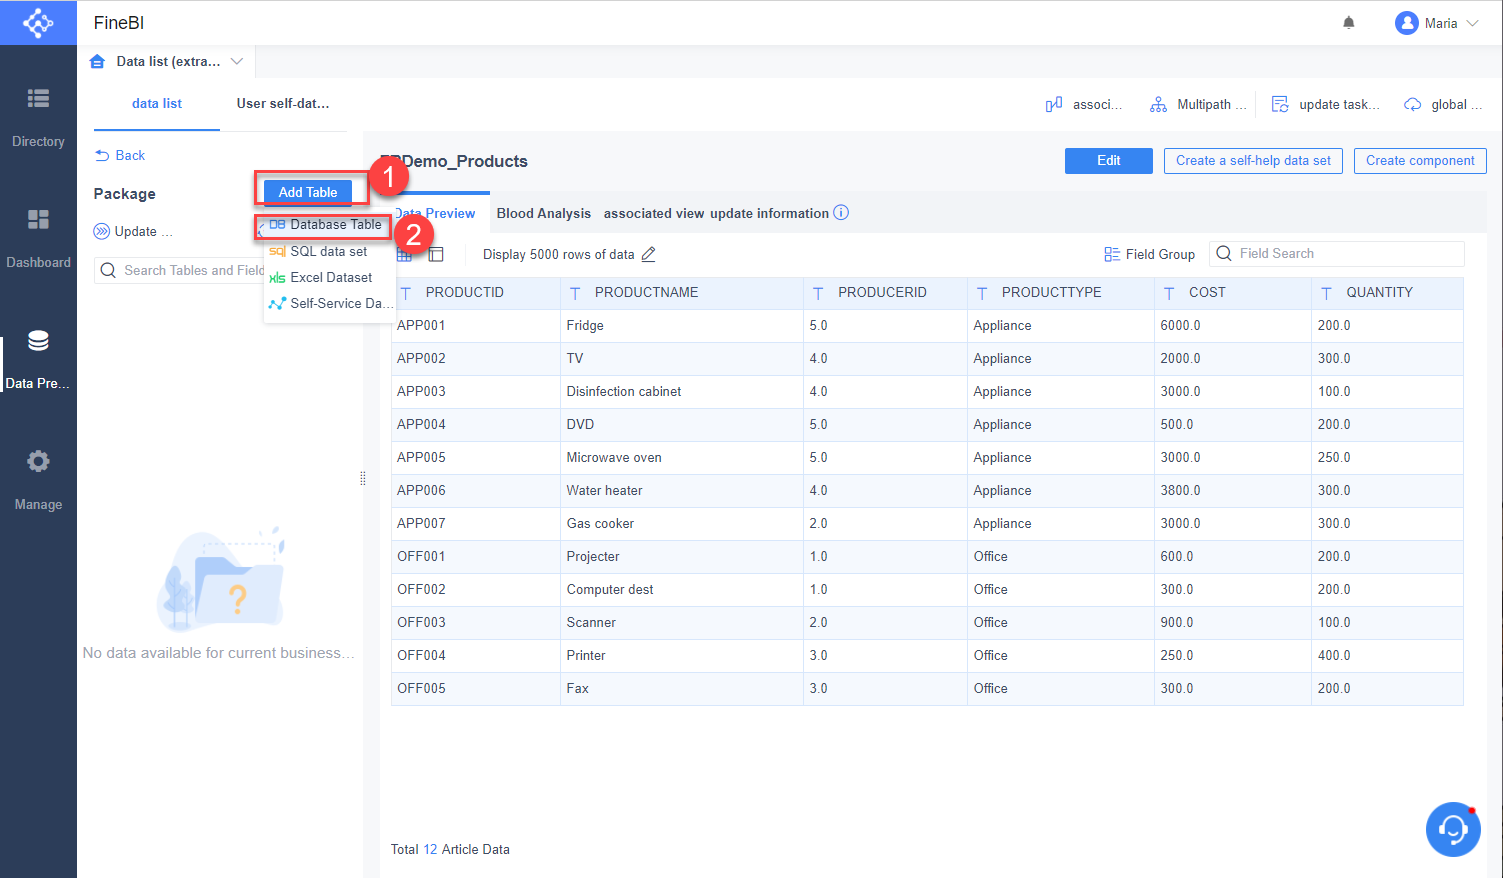Click the notification bell

[1348, 21]
